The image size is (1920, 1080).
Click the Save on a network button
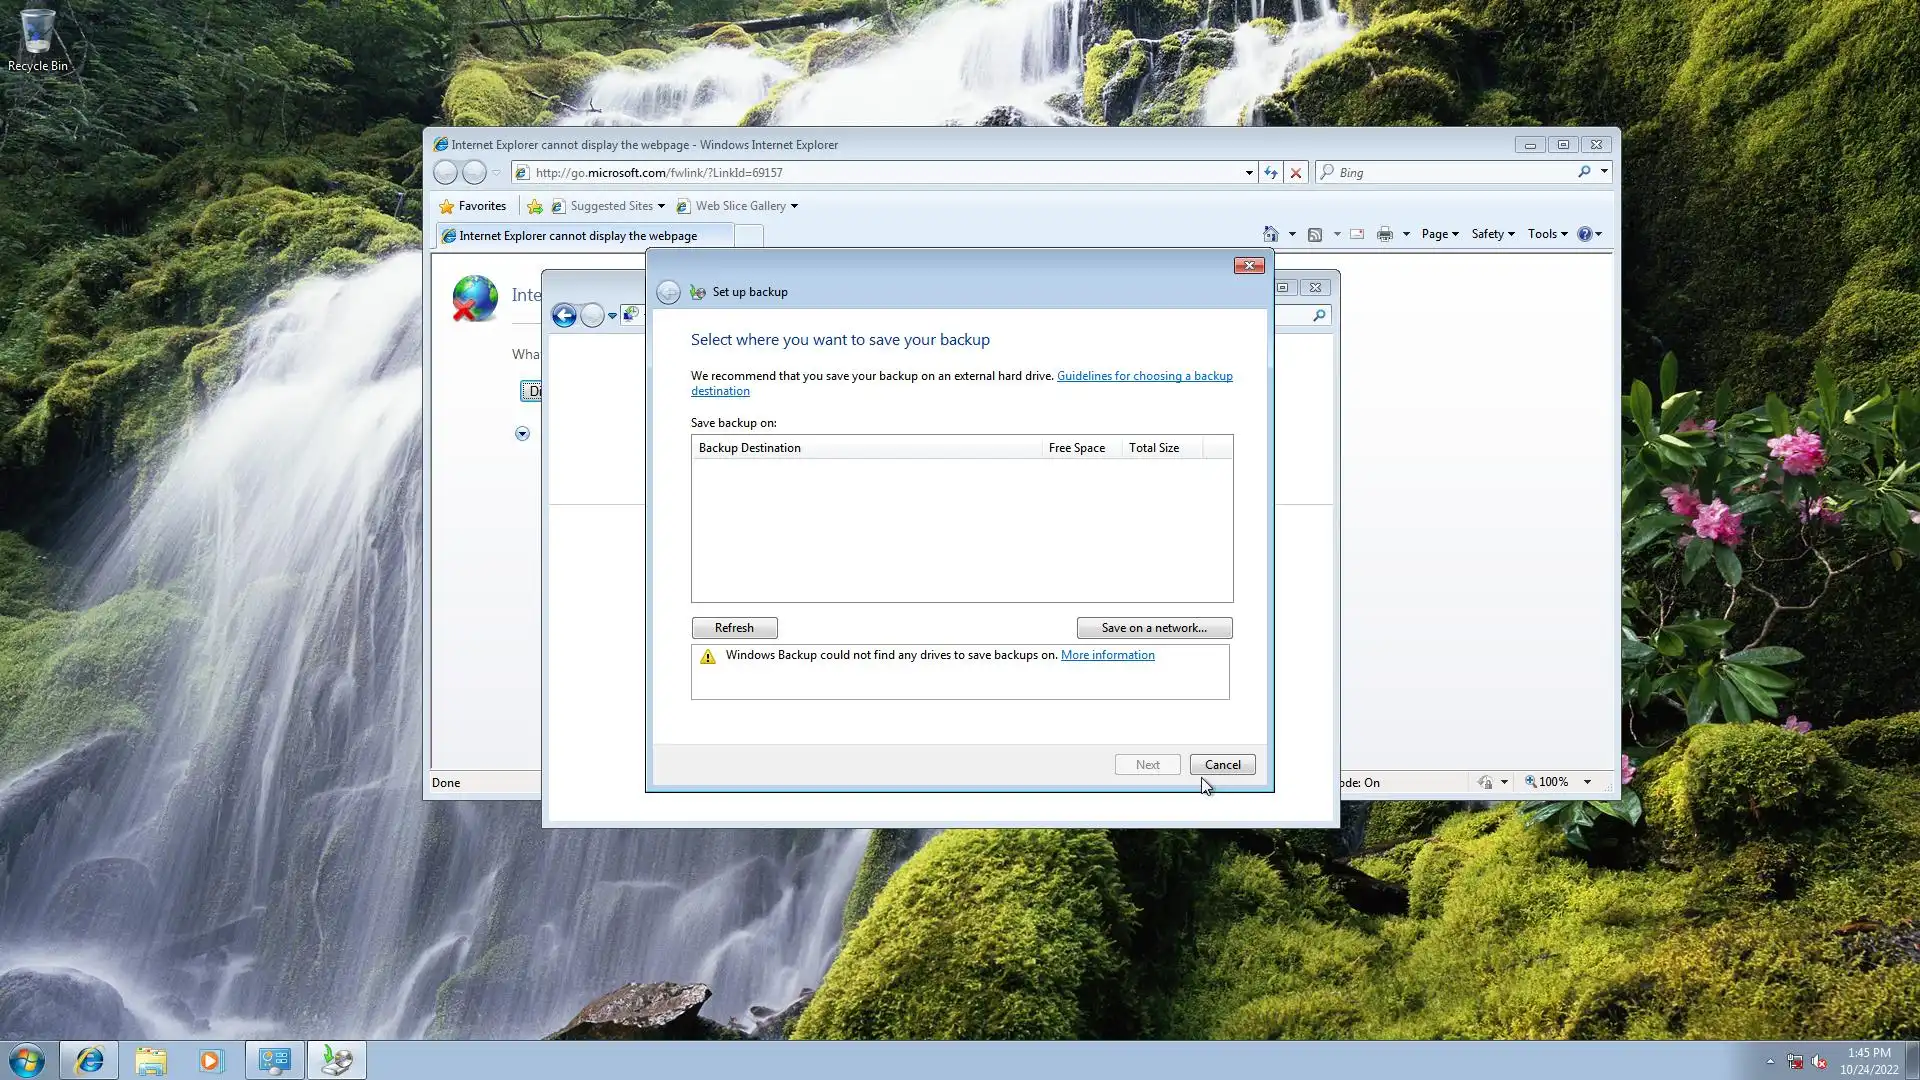(1154, 628)
